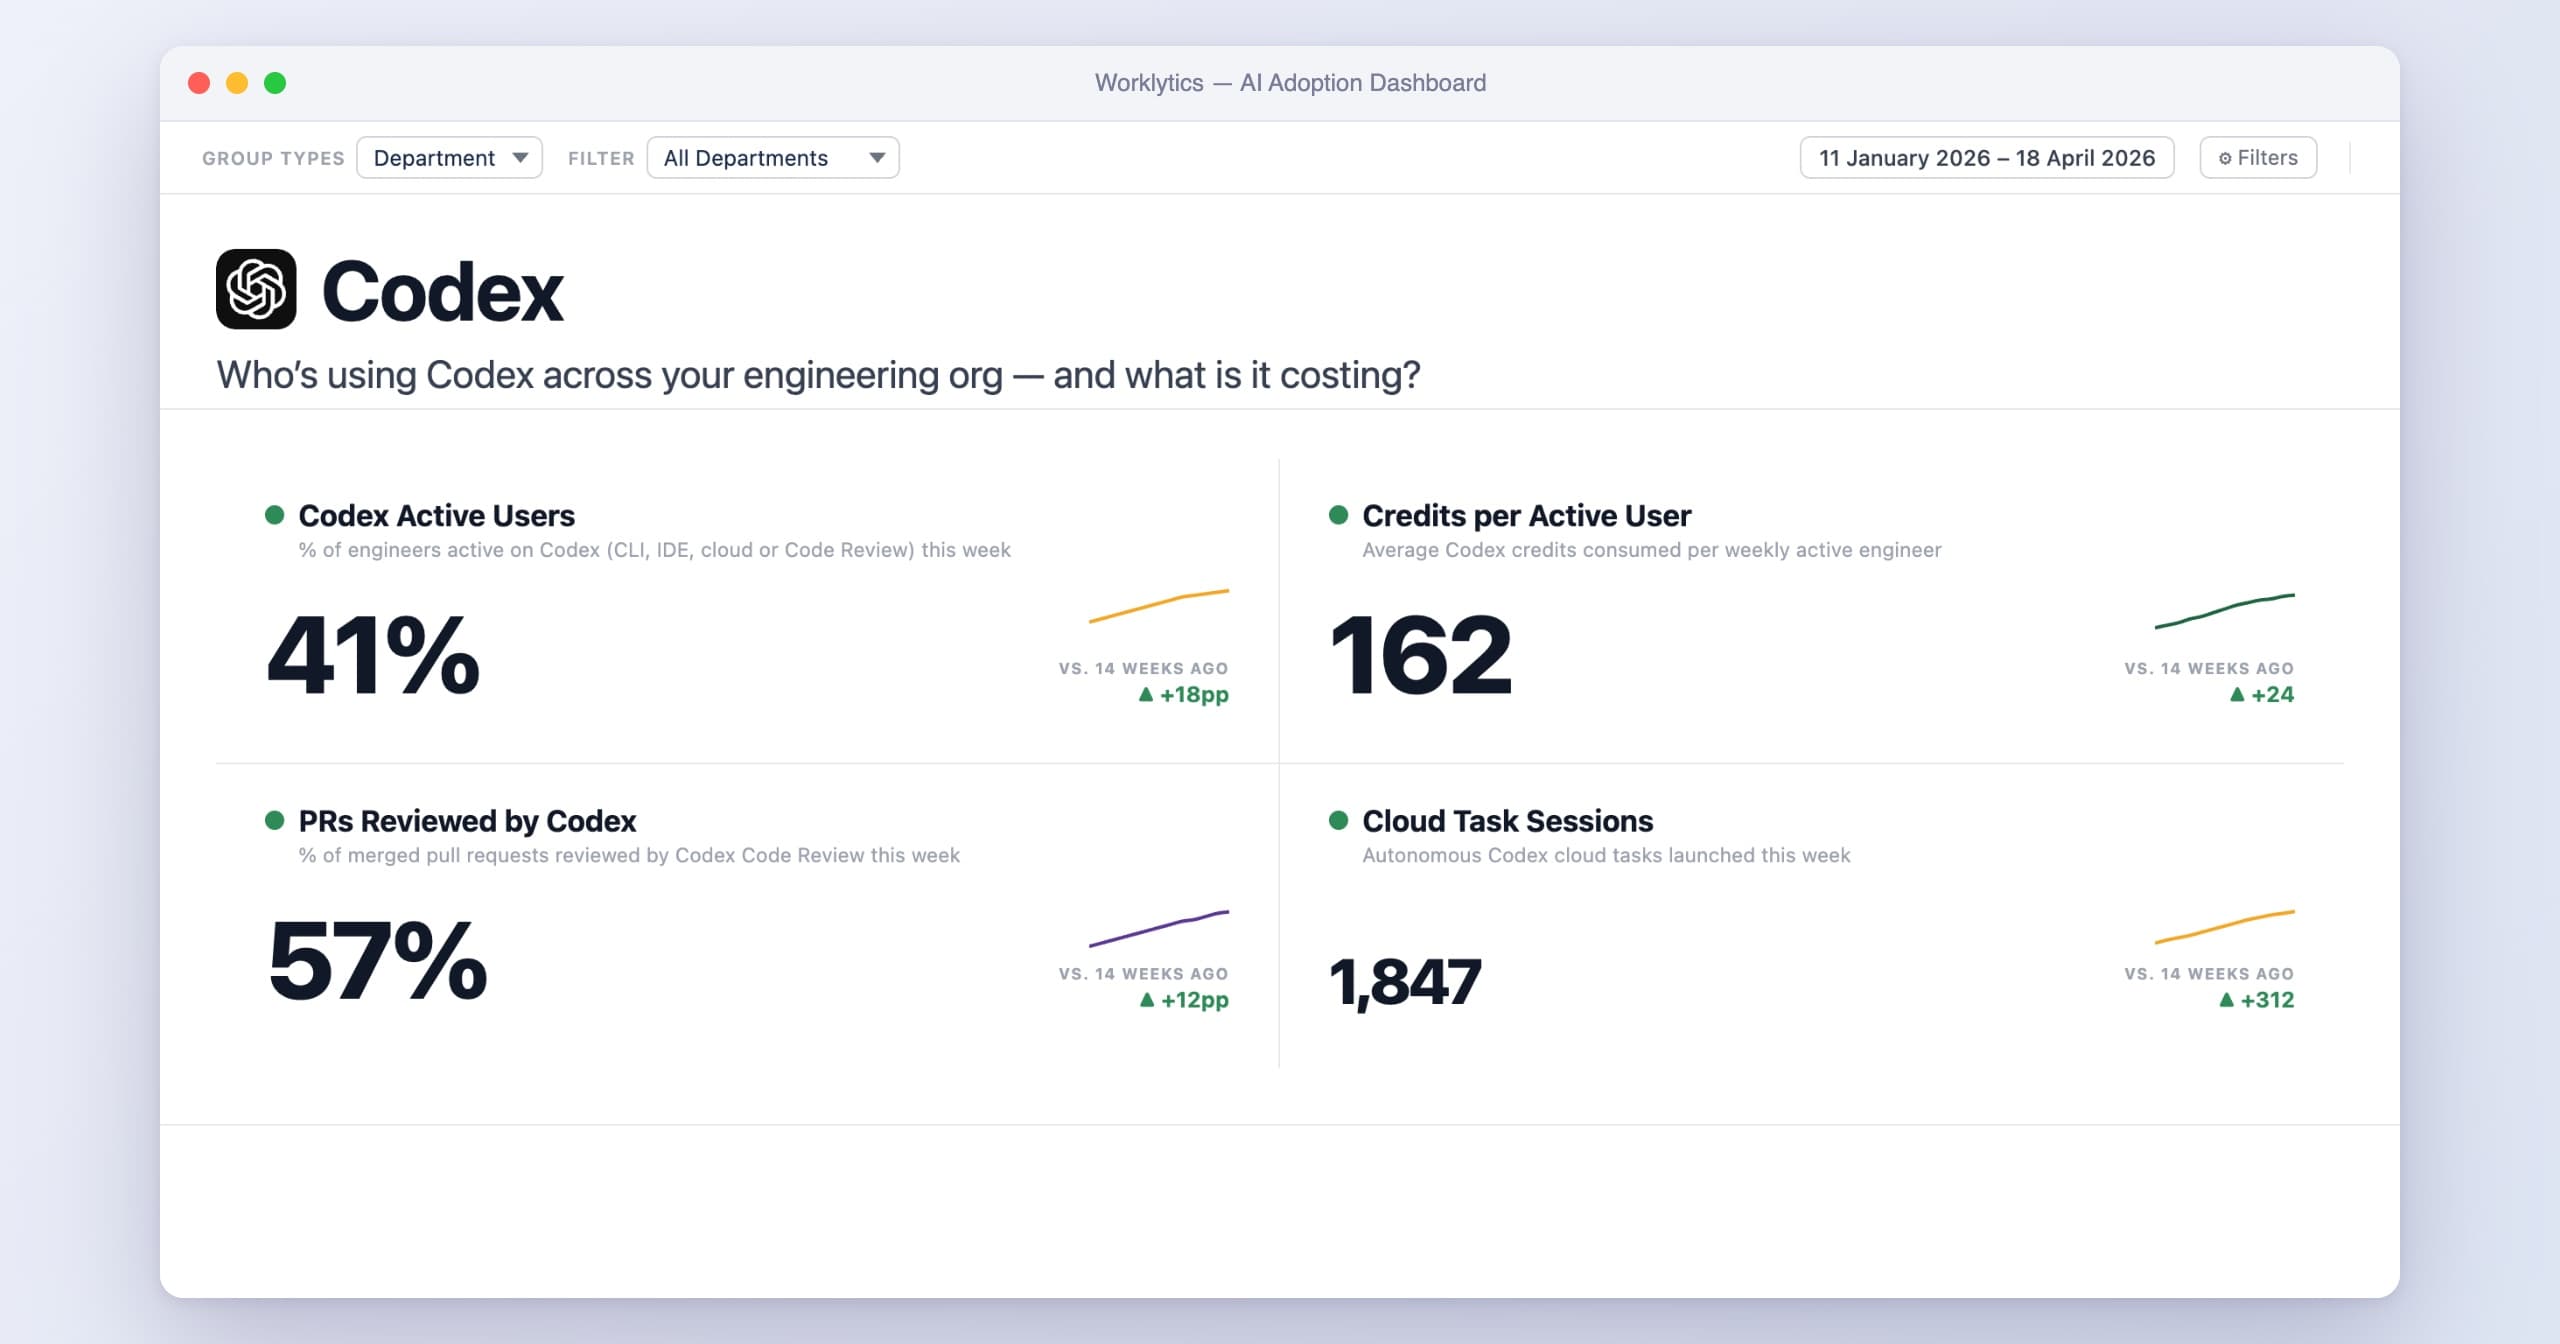Click the +18pp change indicator

[x=1184, y=694]
